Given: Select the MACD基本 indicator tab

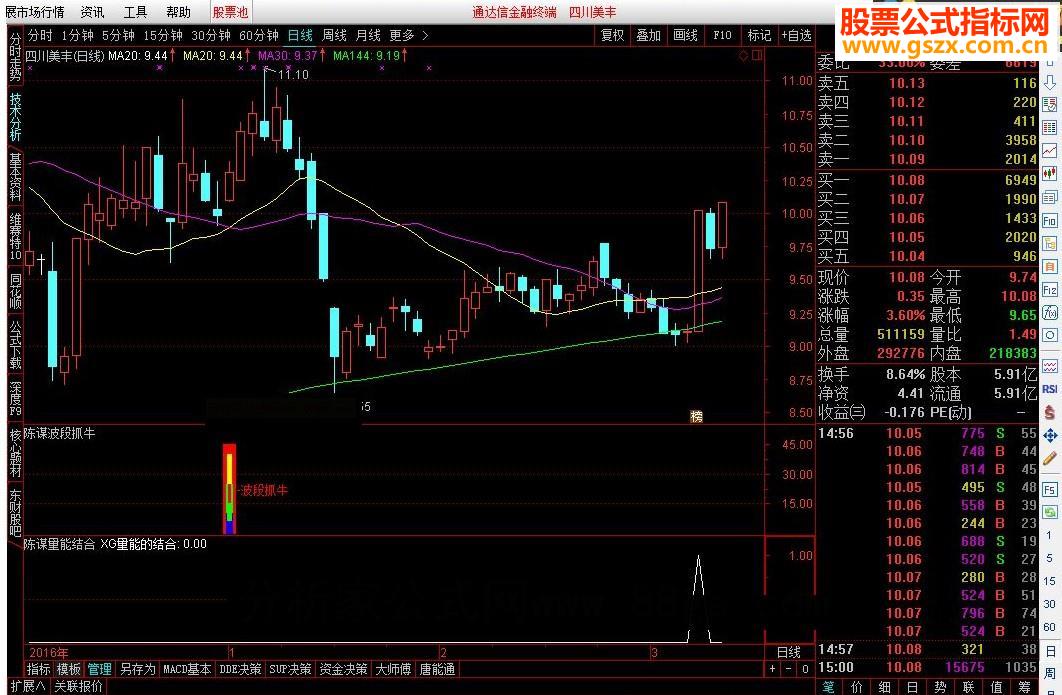Looking at the screenshot, I should pos(187,669).
